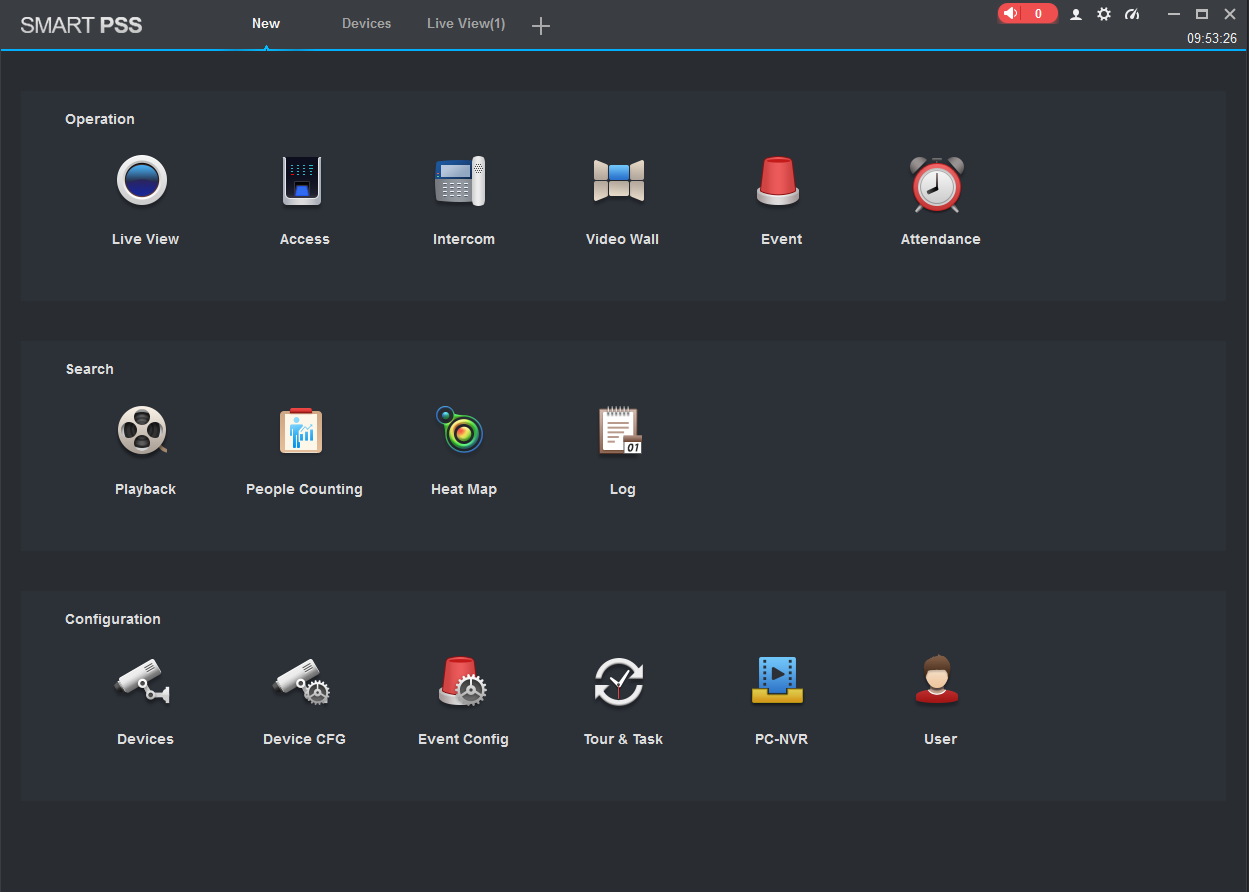This screenshot has width=1249, height=892.
Task: Maximize the SMART PSS window
Action: [x=1202, y=14]
